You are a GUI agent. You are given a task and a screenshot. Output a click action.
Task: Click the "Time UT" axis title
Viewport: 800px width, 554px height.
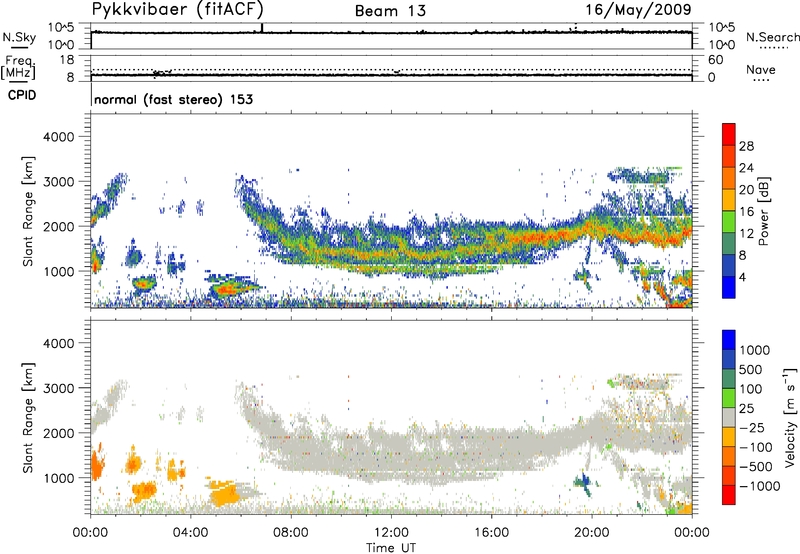tap(391, 548)
